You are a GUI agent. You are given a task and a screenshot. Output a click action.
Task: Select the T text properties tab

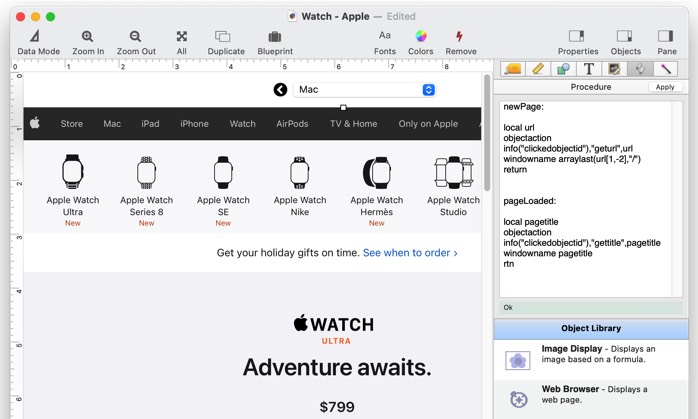588,69
